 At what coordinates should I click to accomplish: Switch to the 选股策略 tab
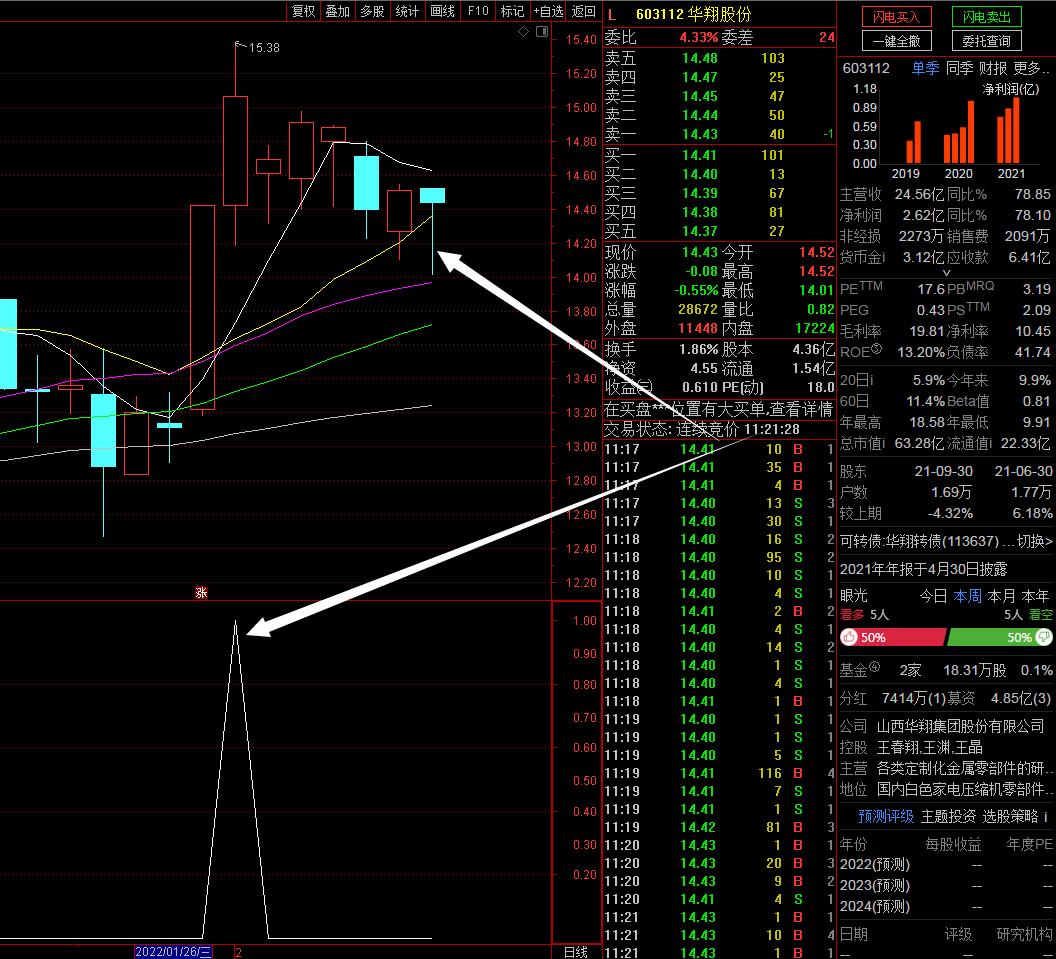click(1010, 816)
